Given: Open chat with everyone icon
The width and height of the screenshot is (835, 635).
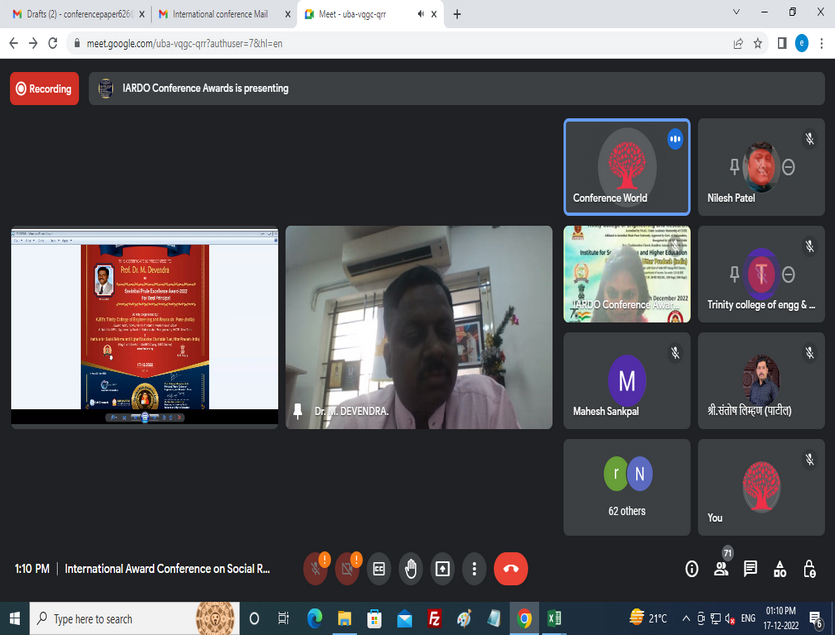Looking at the screenshot, I should click(x=750, y=568).
